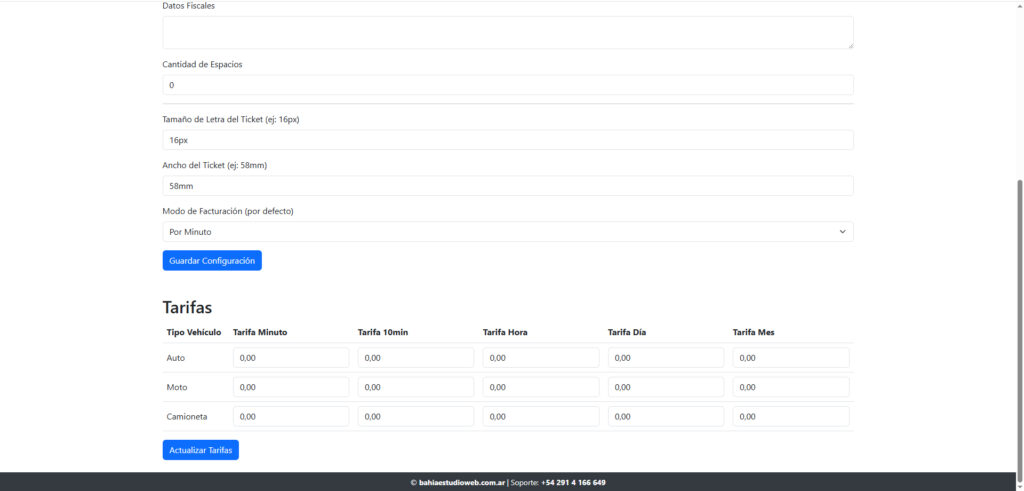
Task: Click the Tamaño de Letra del Ticket field
Action: tap(507, 140)
